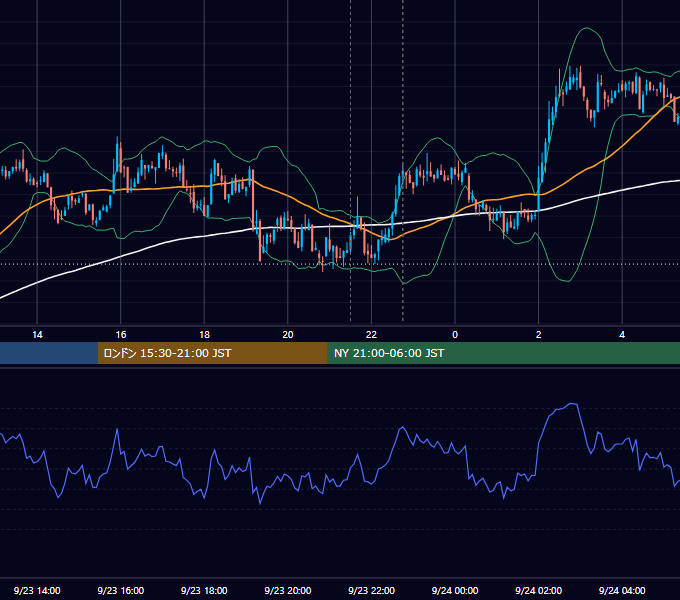Click the 0 hour label on the price chart axis
The width and height of the screenshot is (680, 600).
[455, 335]
